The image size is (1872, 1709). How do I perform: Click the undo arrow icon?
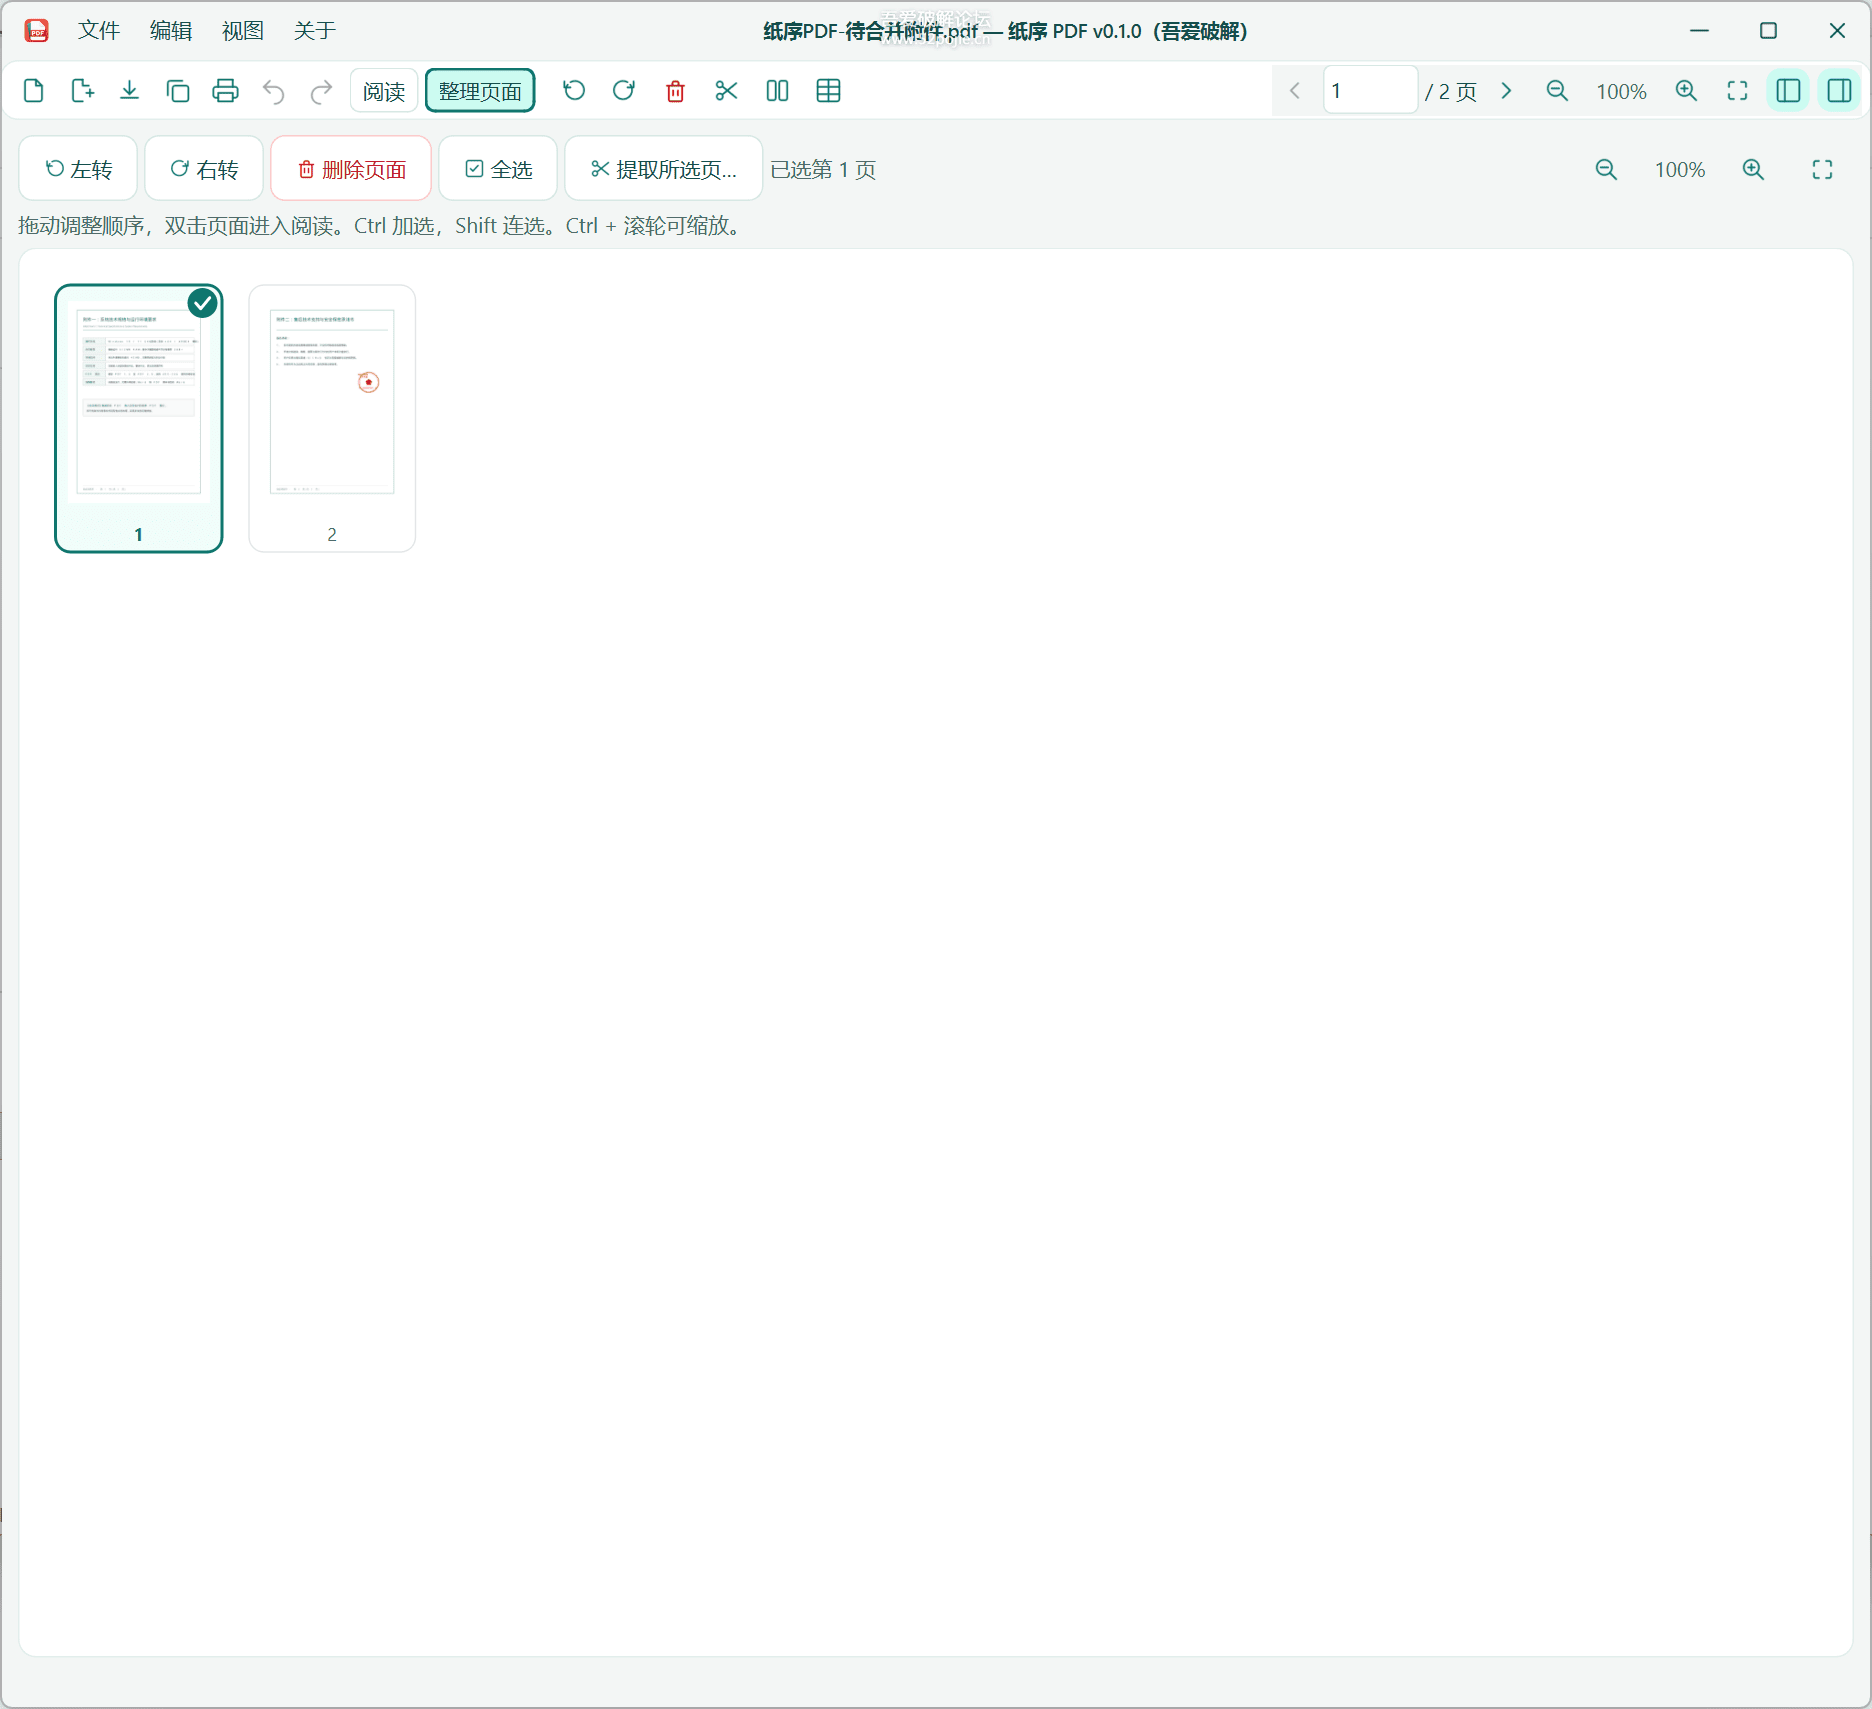[273, 91]
